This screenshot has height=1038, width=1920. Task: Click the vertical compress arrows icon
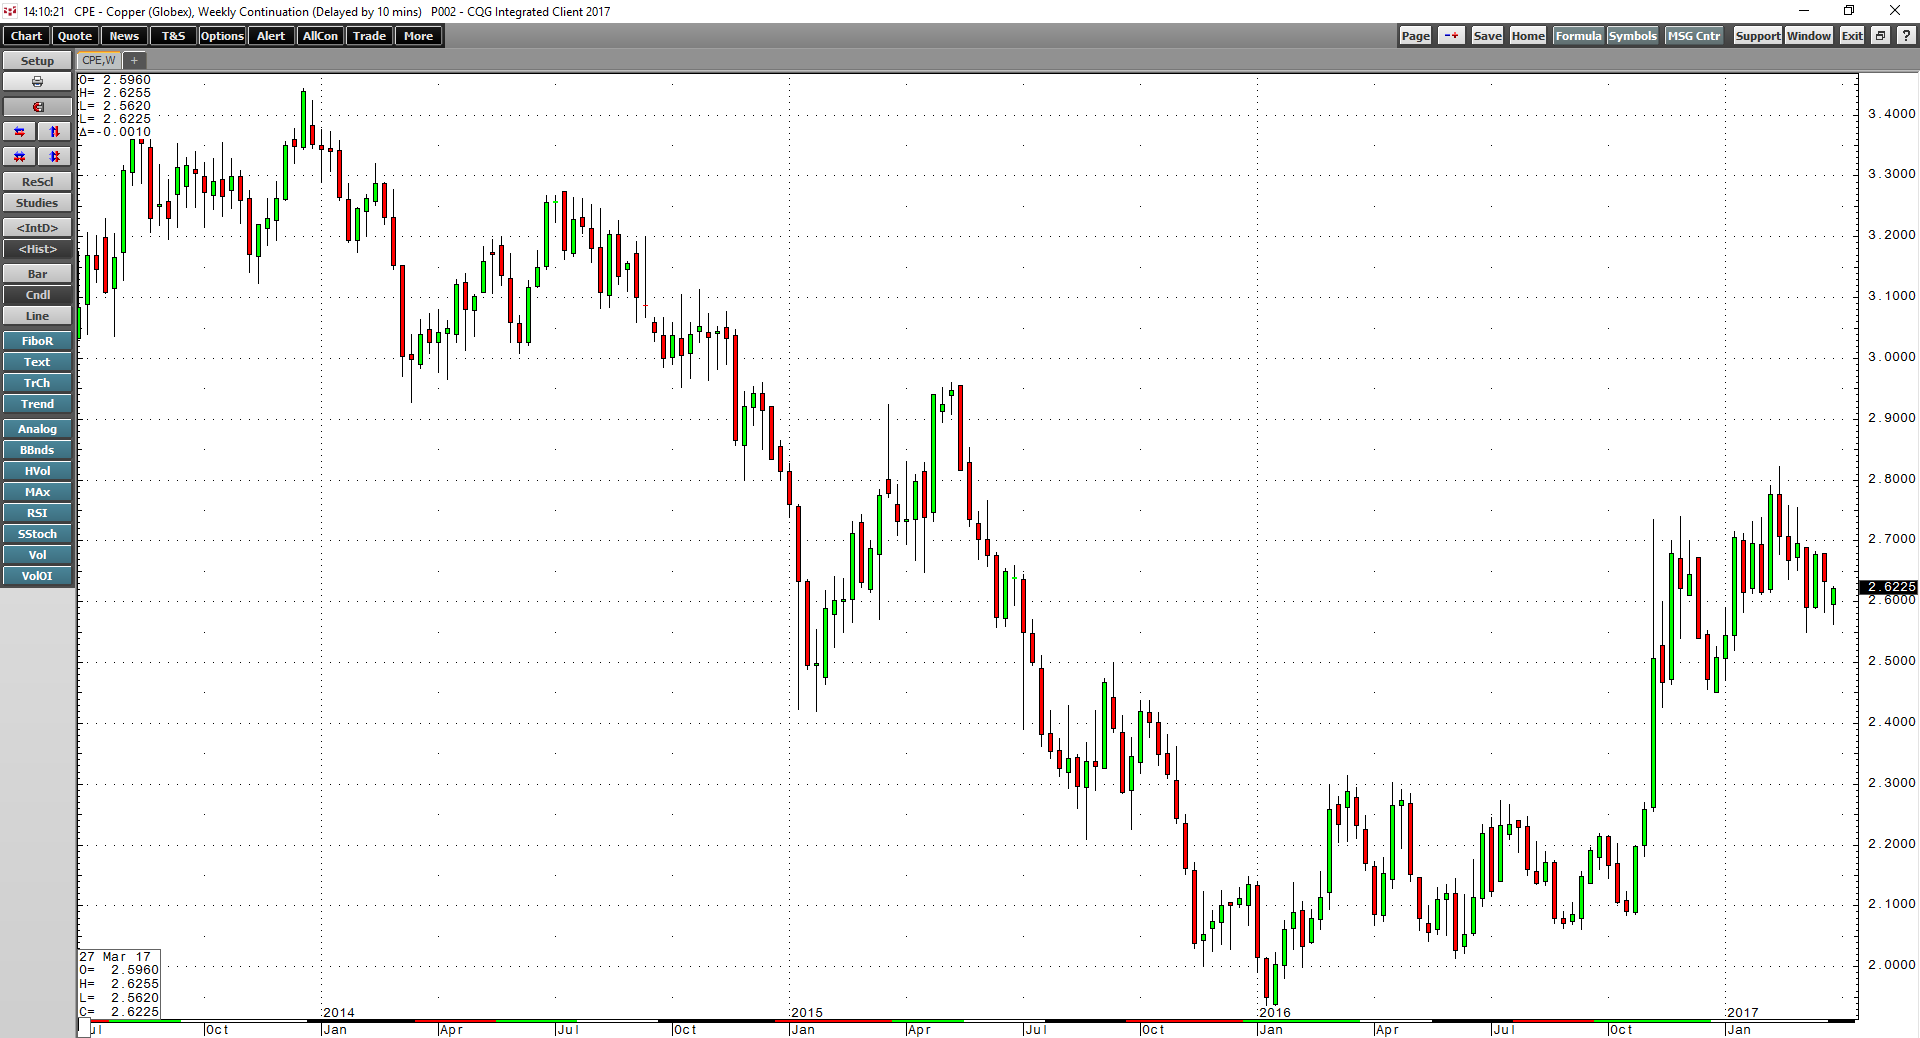55,157
